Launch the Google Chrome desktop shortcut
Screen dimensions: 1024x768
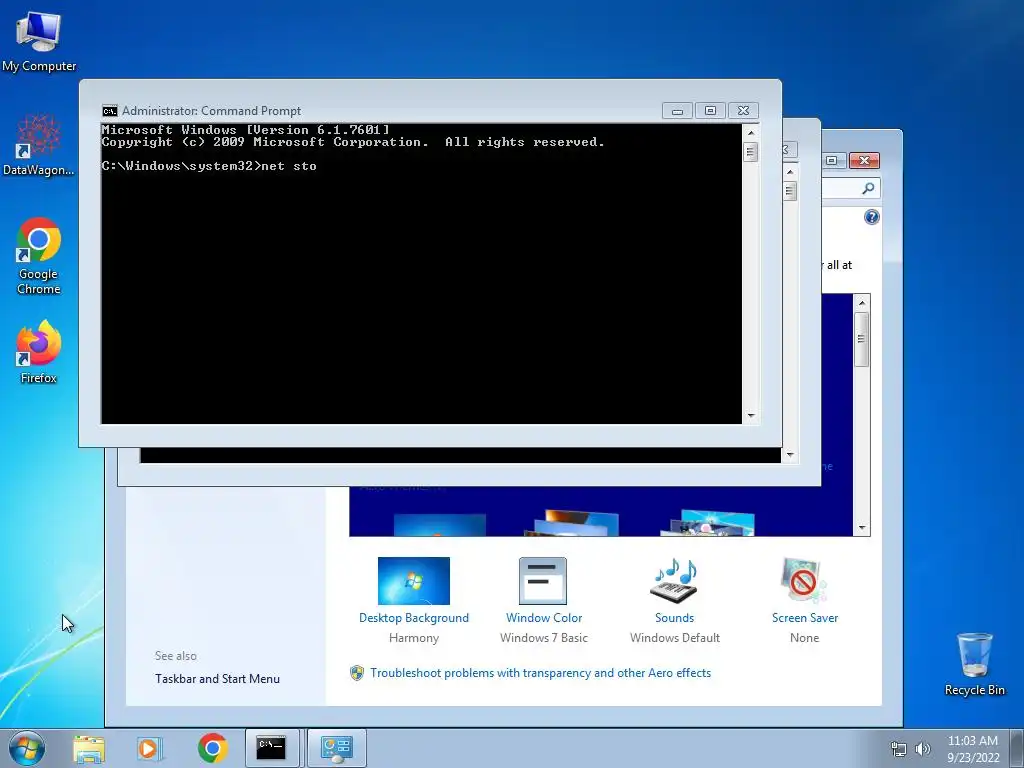39,256
